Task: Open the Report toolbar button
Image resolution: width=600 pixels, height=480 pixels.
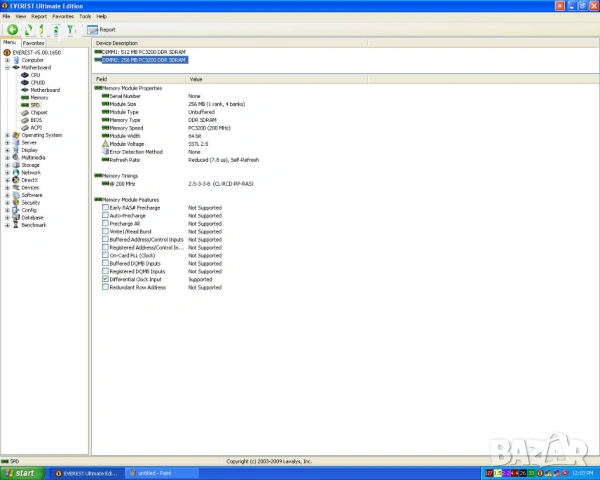Action: [101, 29]
